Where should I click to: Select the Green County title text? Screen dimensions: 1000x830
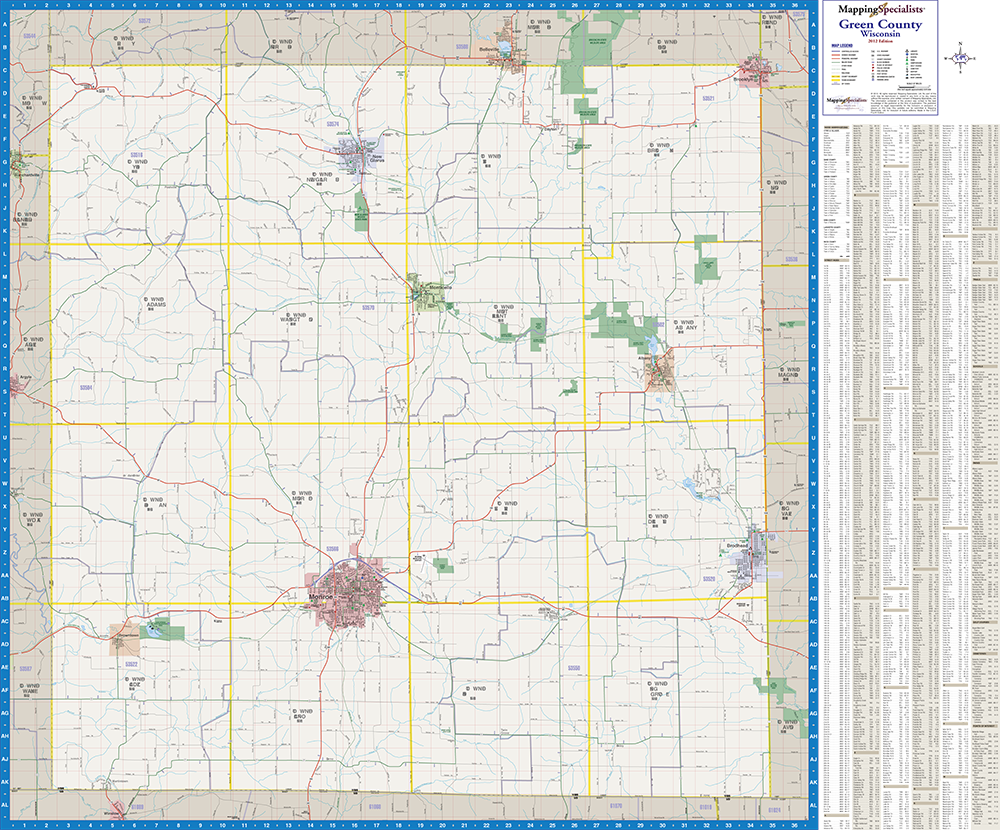(x=880, y=24)
